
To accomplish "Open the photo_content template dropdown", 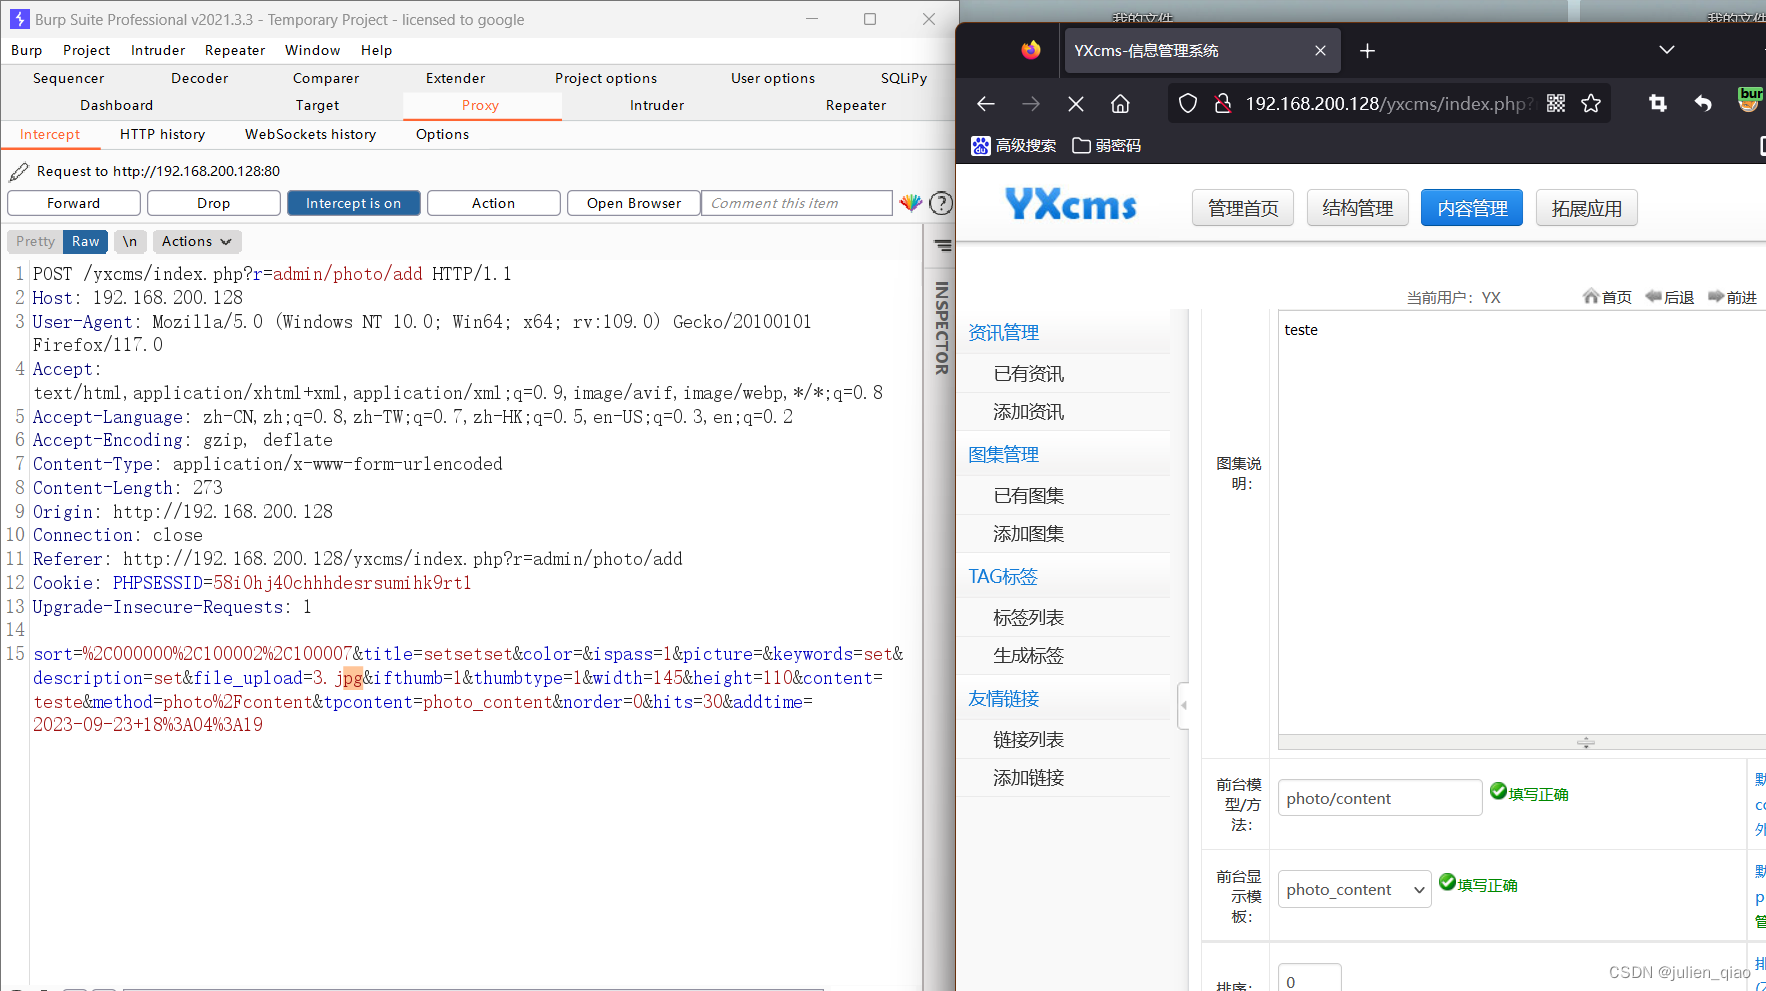I will 1355,890.
